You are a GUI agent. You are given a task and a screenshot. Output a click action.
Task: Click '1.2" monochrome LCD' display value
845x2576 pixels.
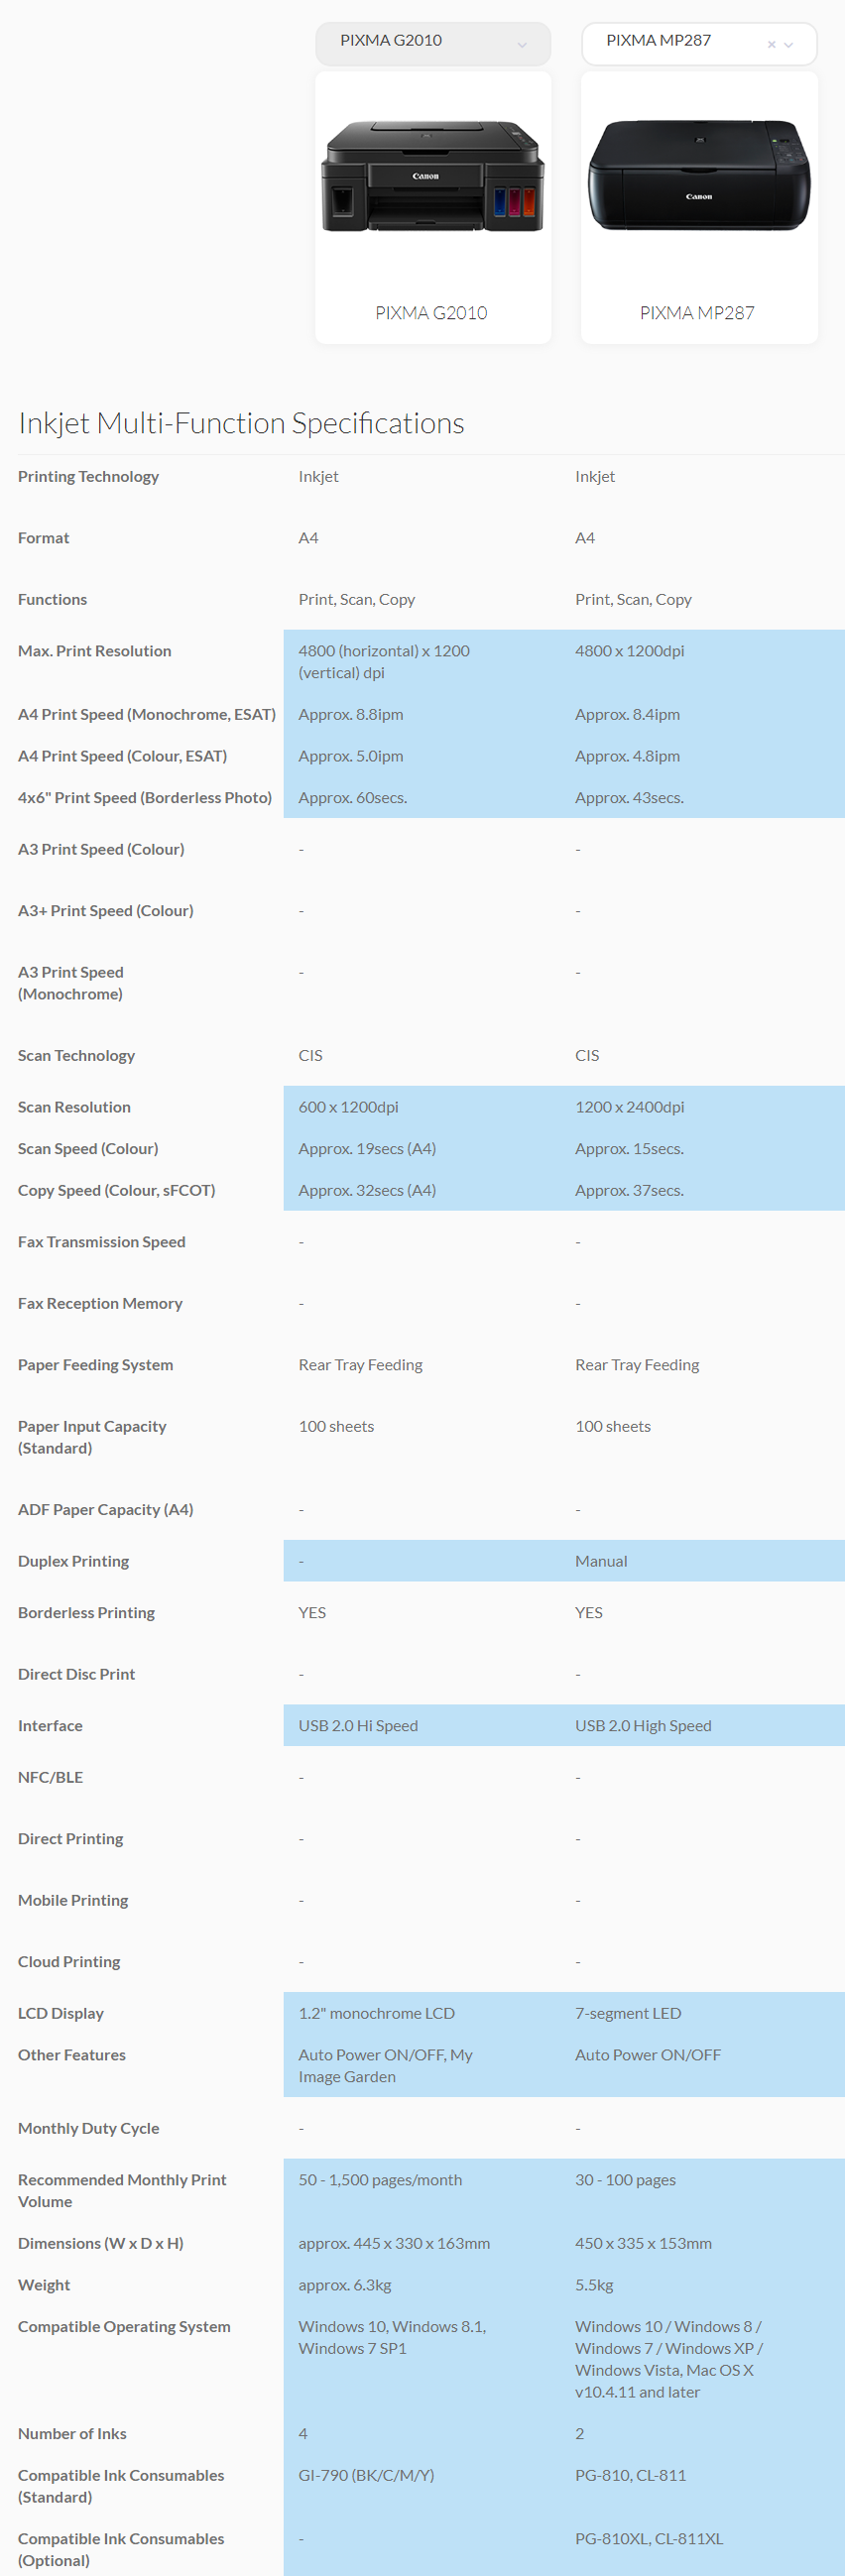tap(376, 2014)
